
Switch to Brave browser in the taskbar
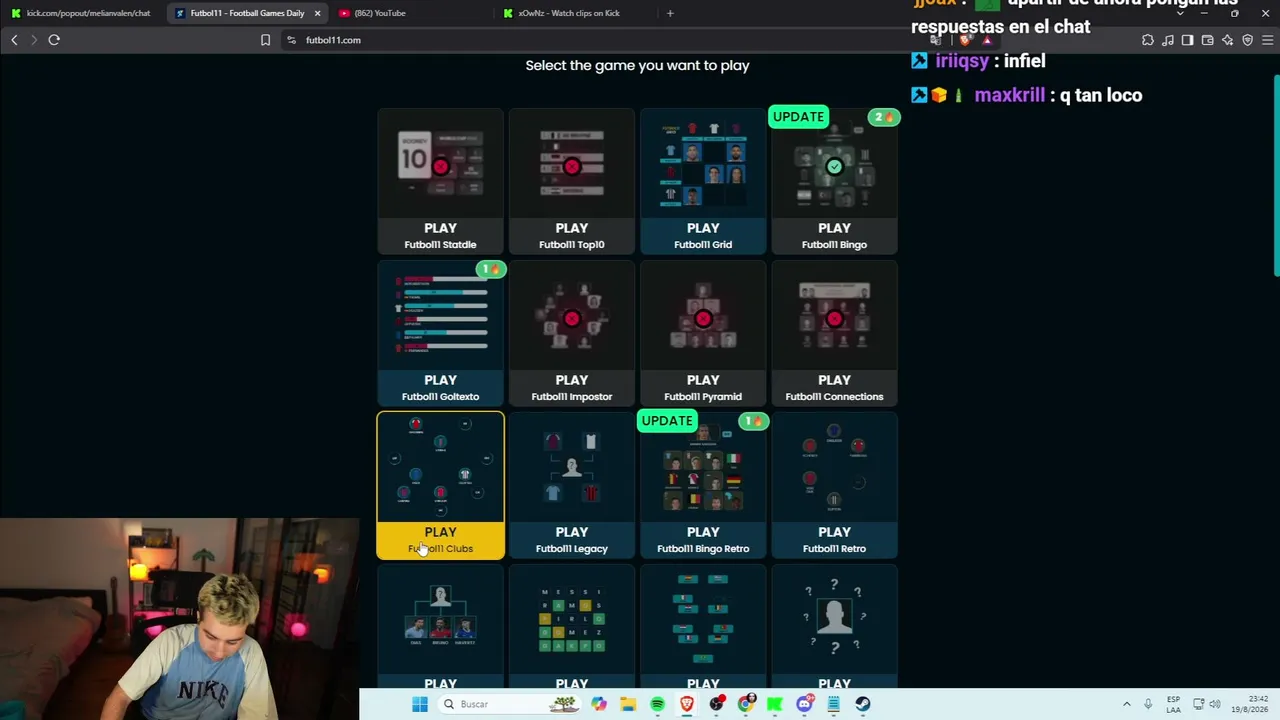coord(687,704)
